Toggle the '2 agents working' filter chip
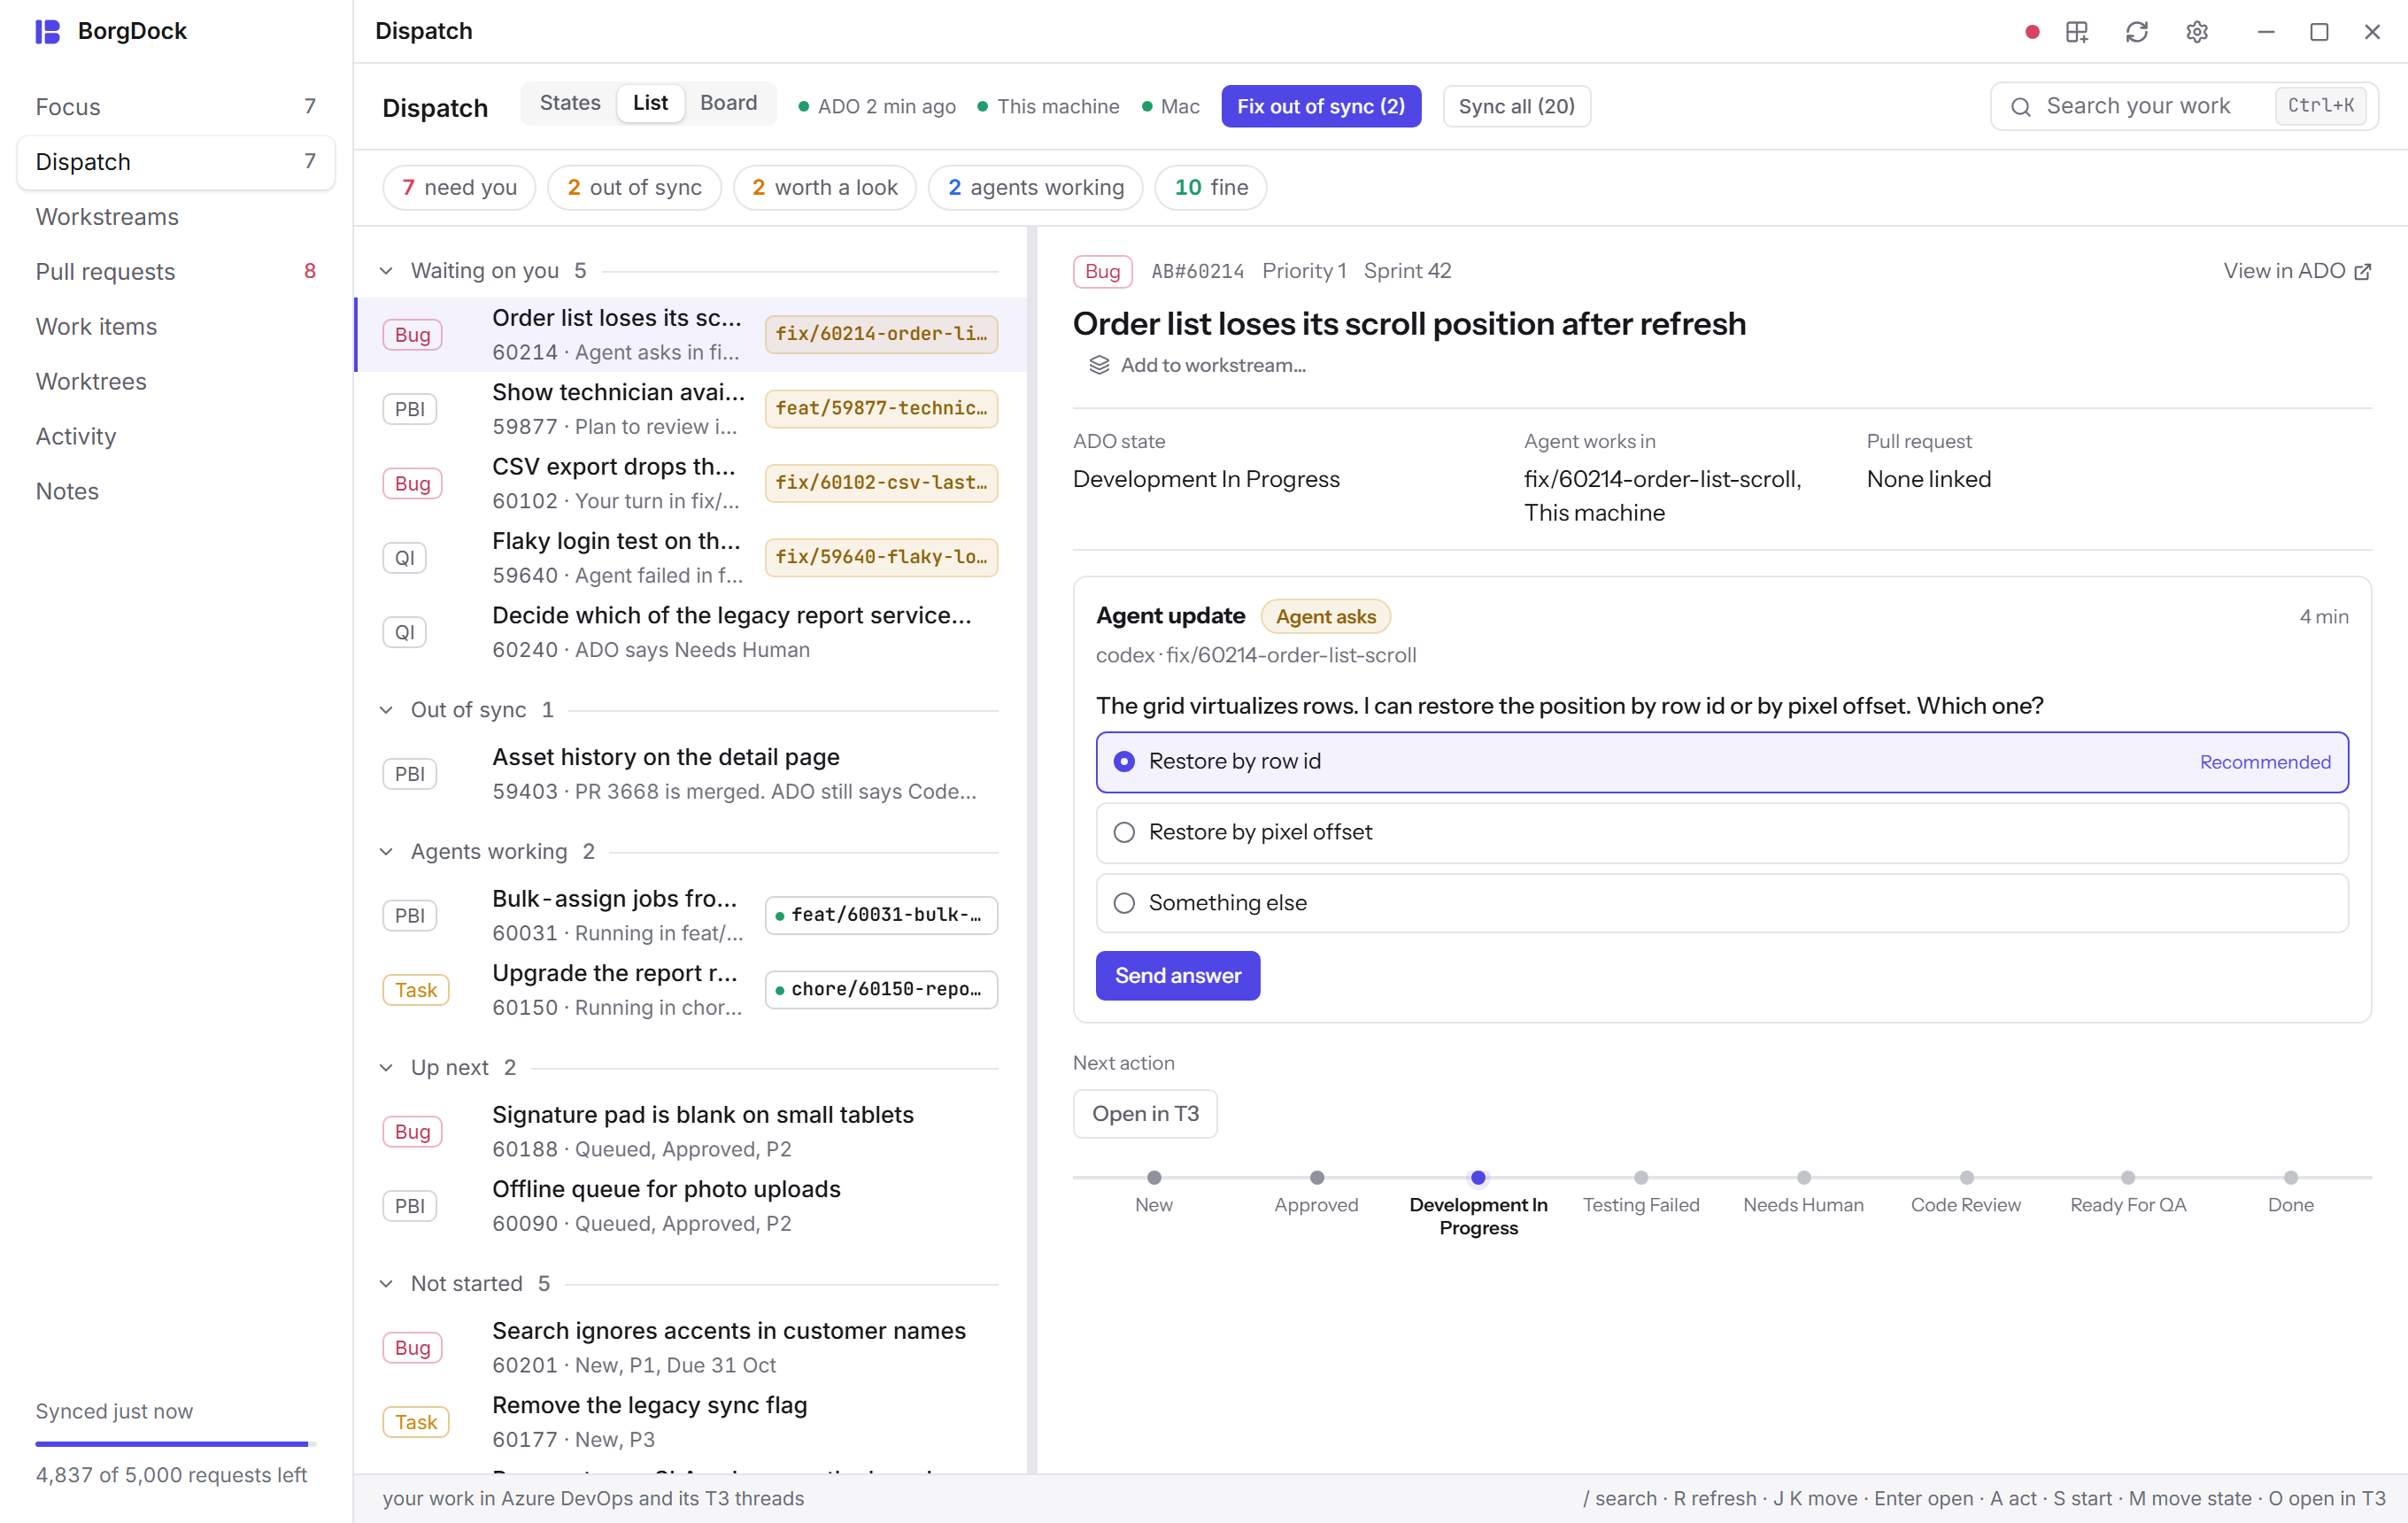The width and height of the screenshot is (2408, 1523). [x=1035, y=188]
